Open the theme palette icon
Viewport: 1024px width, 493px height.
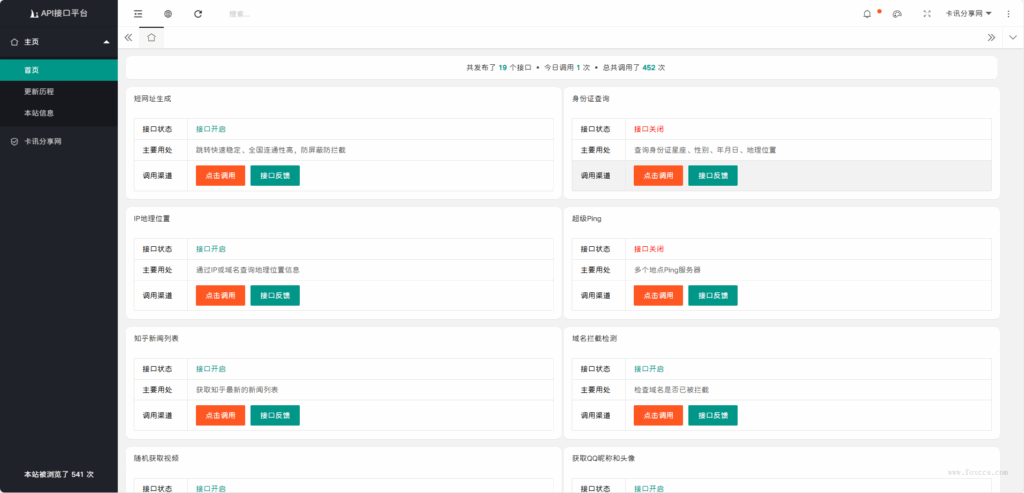pyautogui.click(x=897, y=14)
